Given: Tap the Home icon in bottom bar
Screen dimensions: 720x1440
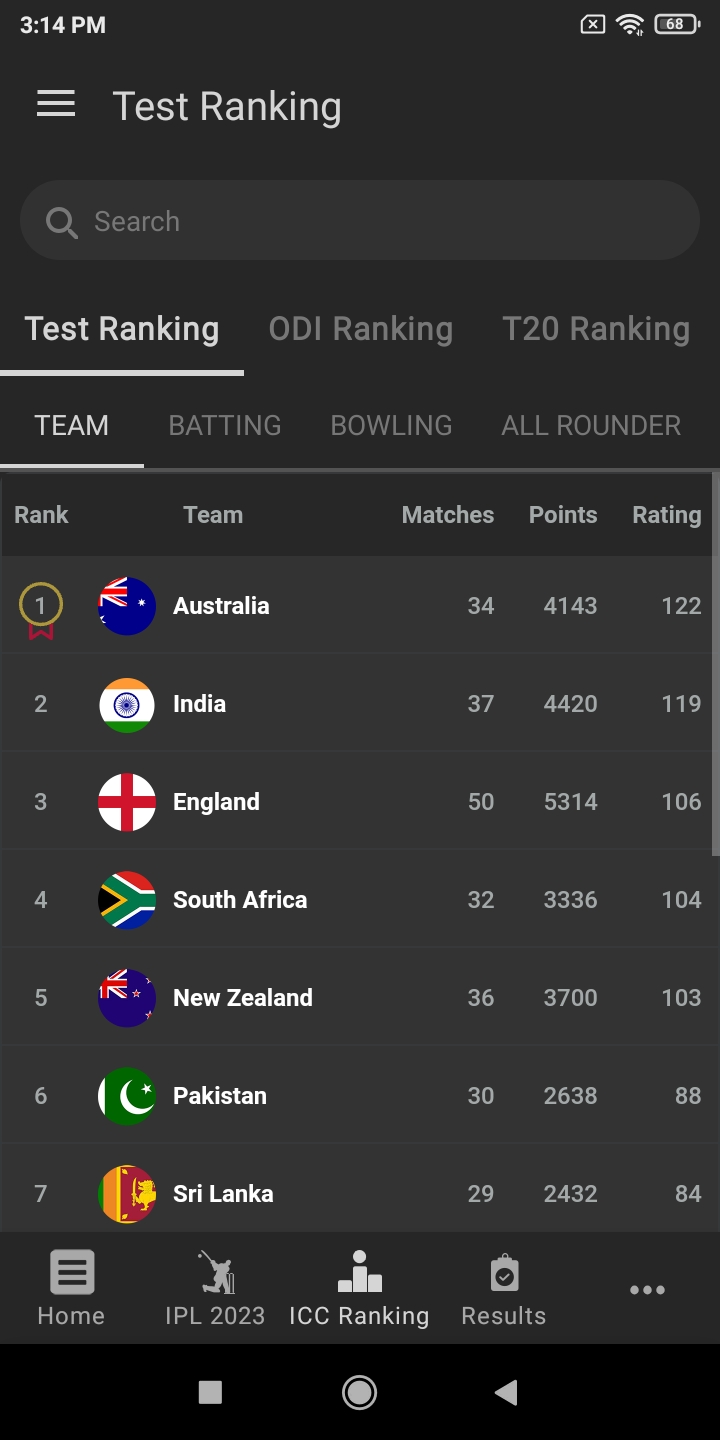Looking at the screenshot, I should [x=71, y=1273].
